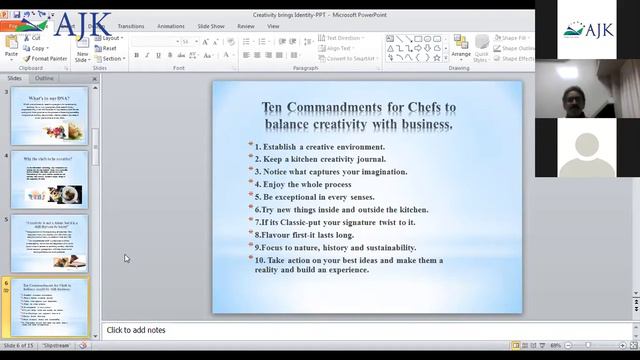Open the Line Spacing dropdown
Image resolution: width=640 pixels, height=360 pixels.
[308, 42]
